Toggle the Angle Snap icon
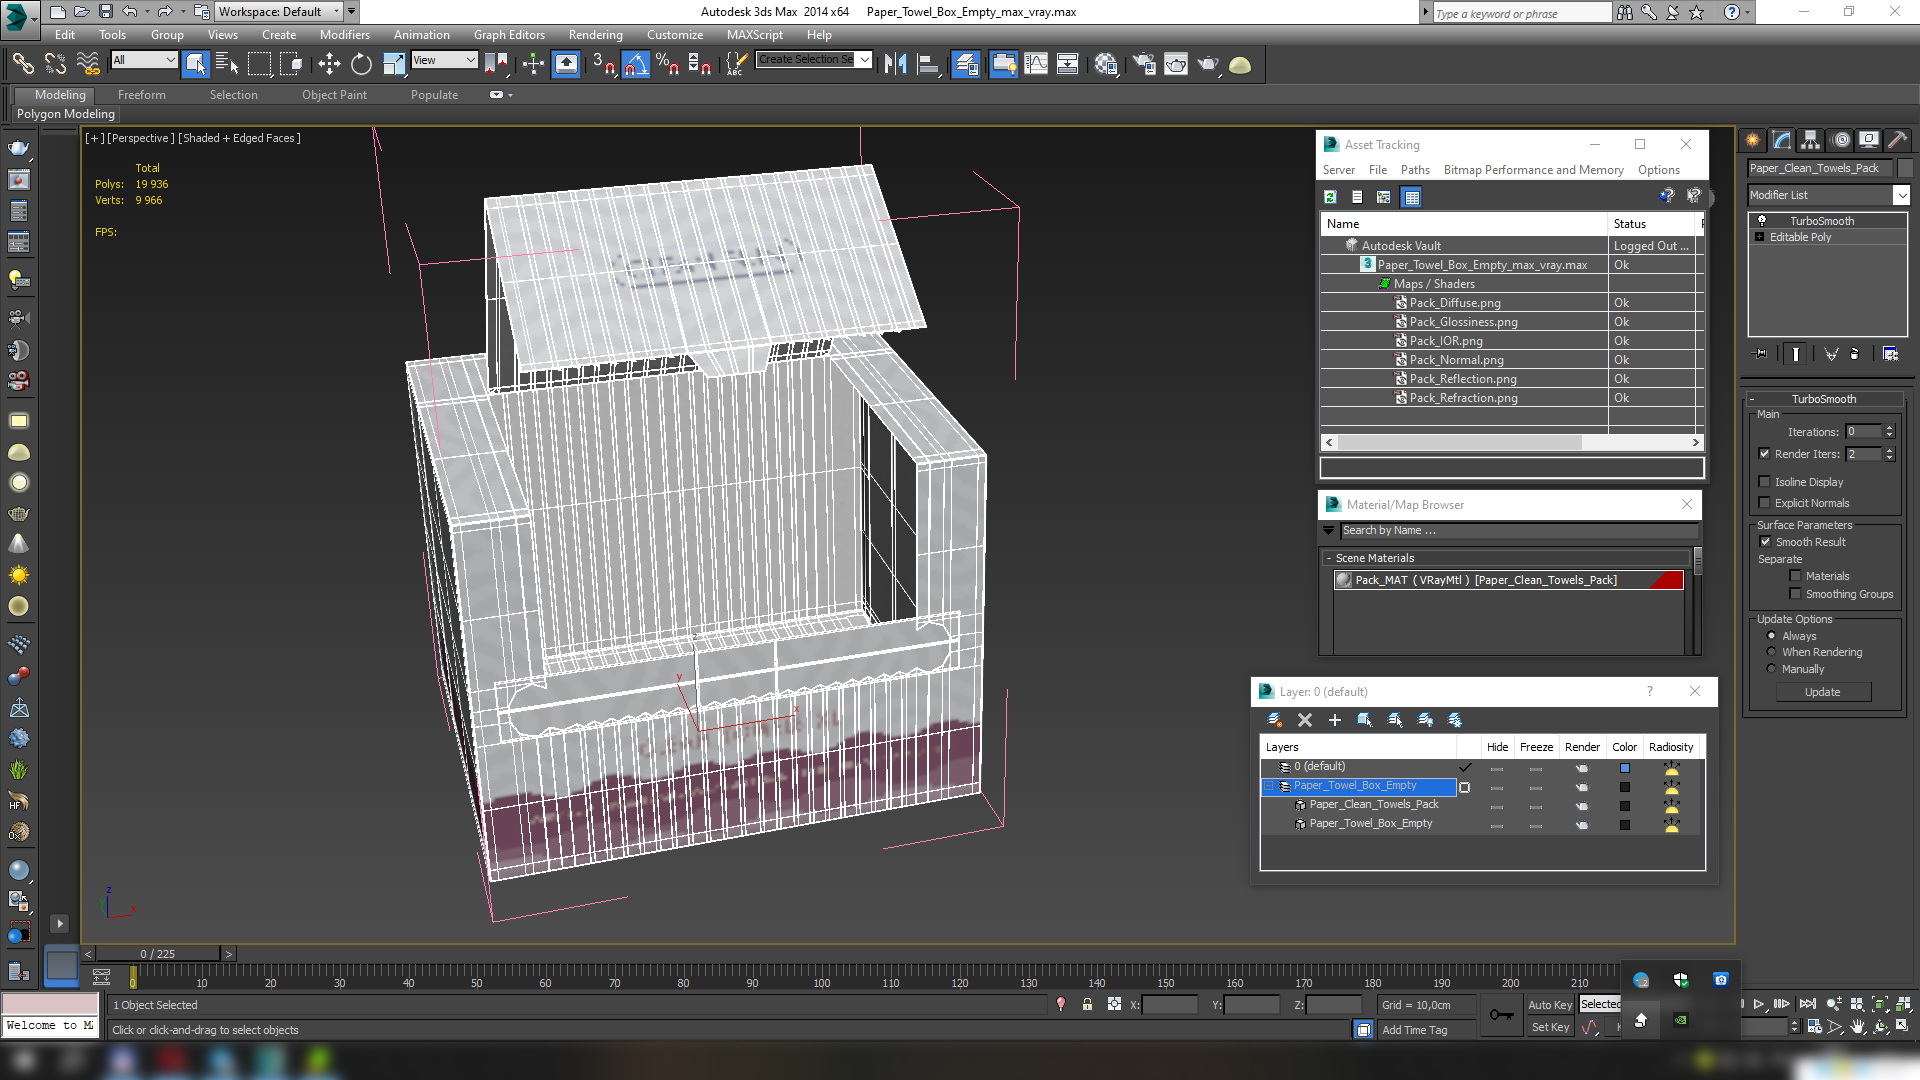Viewport: 1920px width, 1080px height. (635, 64)
